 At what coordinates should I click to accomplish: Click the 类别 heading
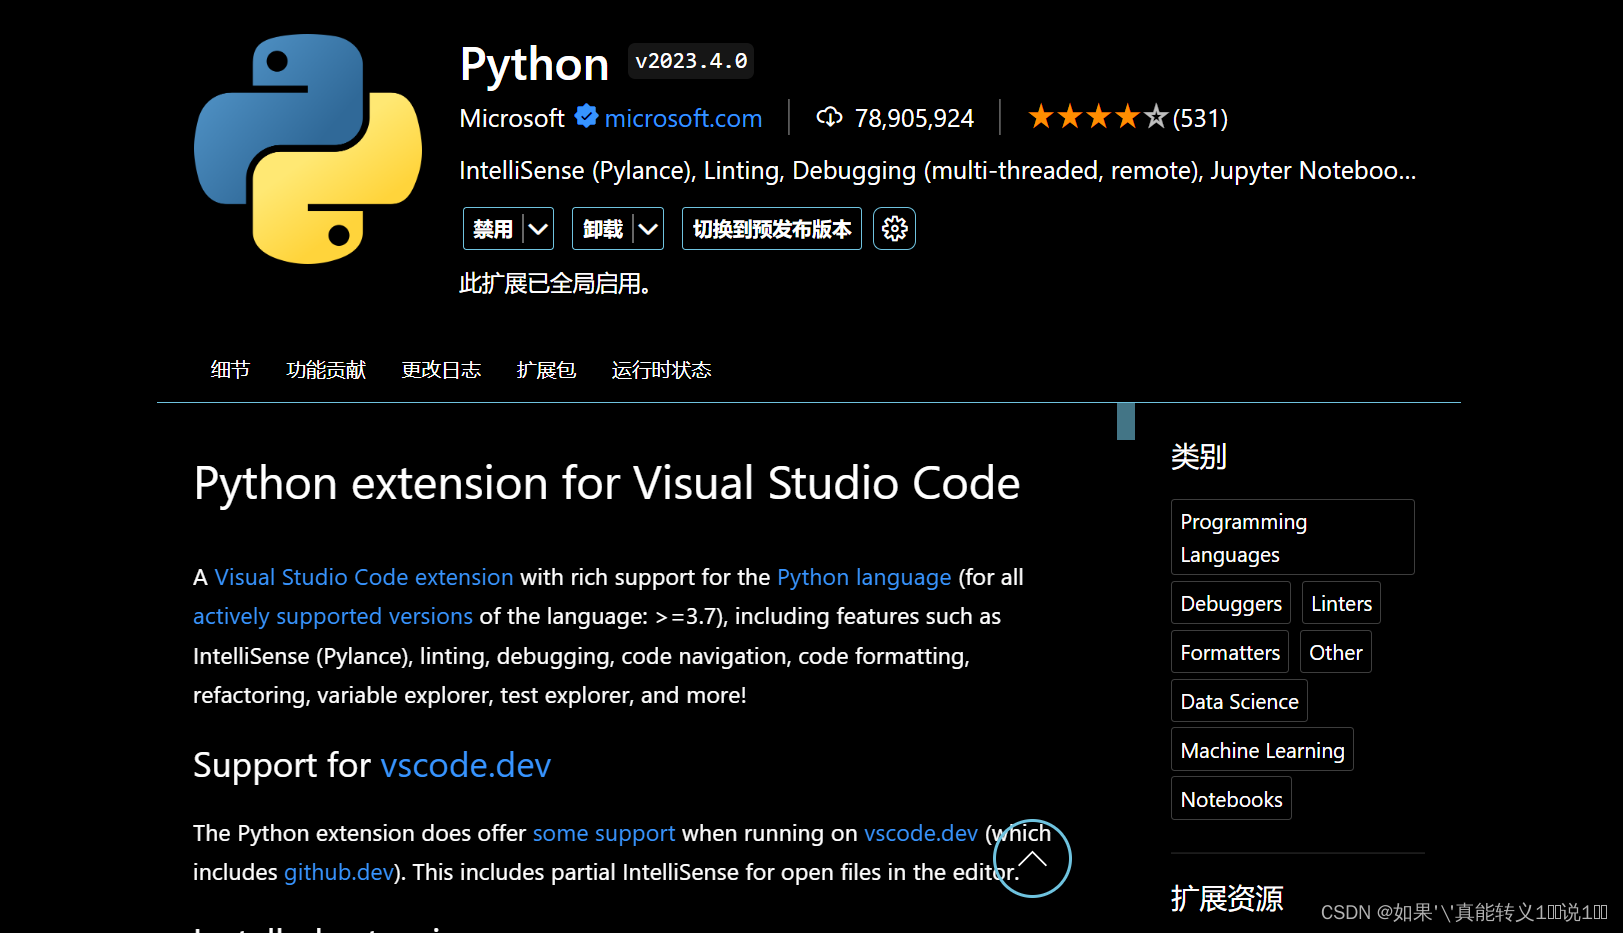[1199, 457]
